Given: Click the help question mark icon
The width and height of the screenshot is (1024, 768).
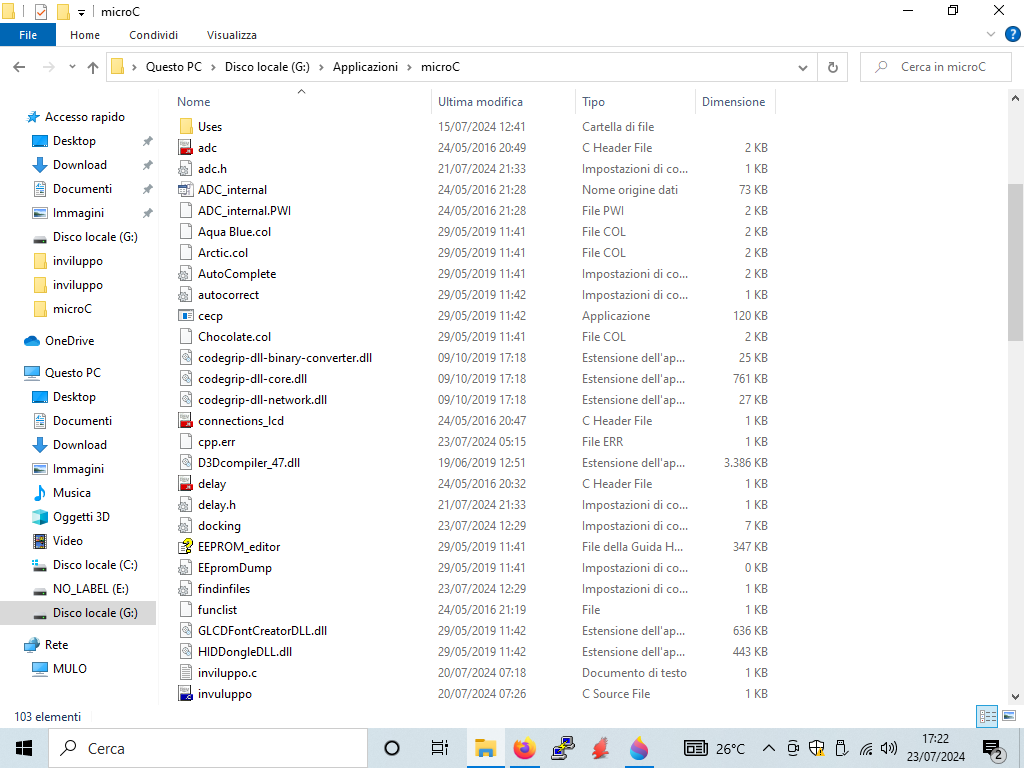Looking at the screenshot, I should point(1011,34).
